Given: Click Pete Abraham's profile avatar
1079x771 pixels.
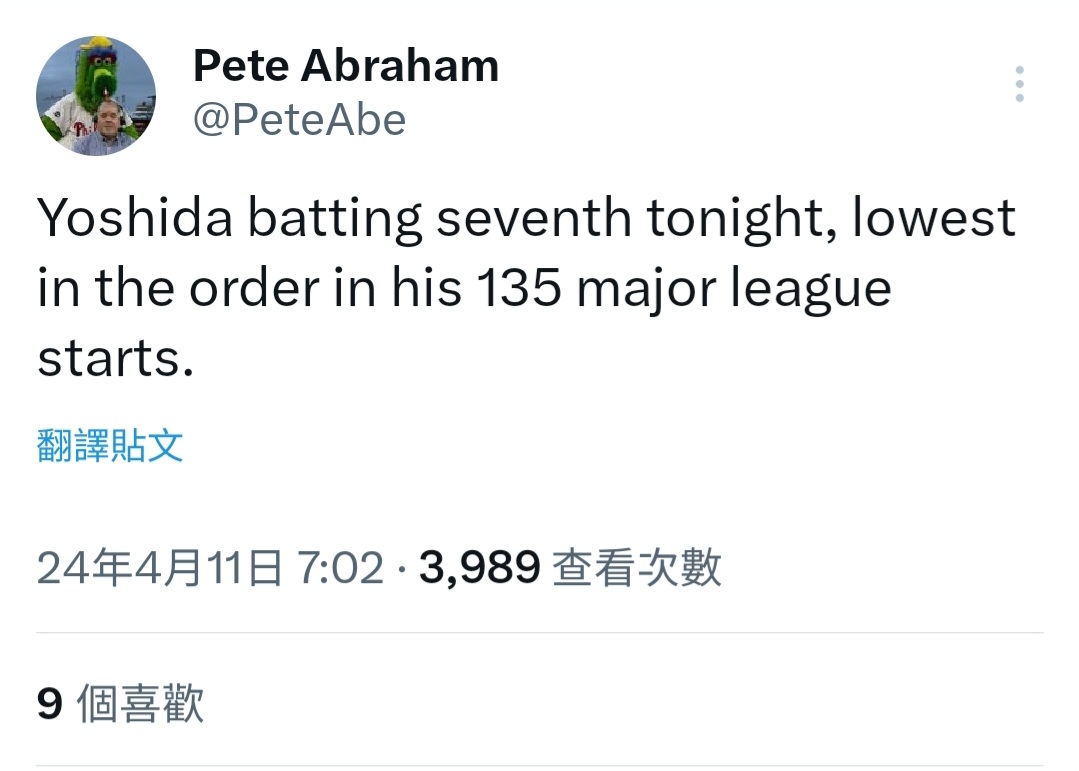Looking at the screenshot, I should click(x=96, y=96).
